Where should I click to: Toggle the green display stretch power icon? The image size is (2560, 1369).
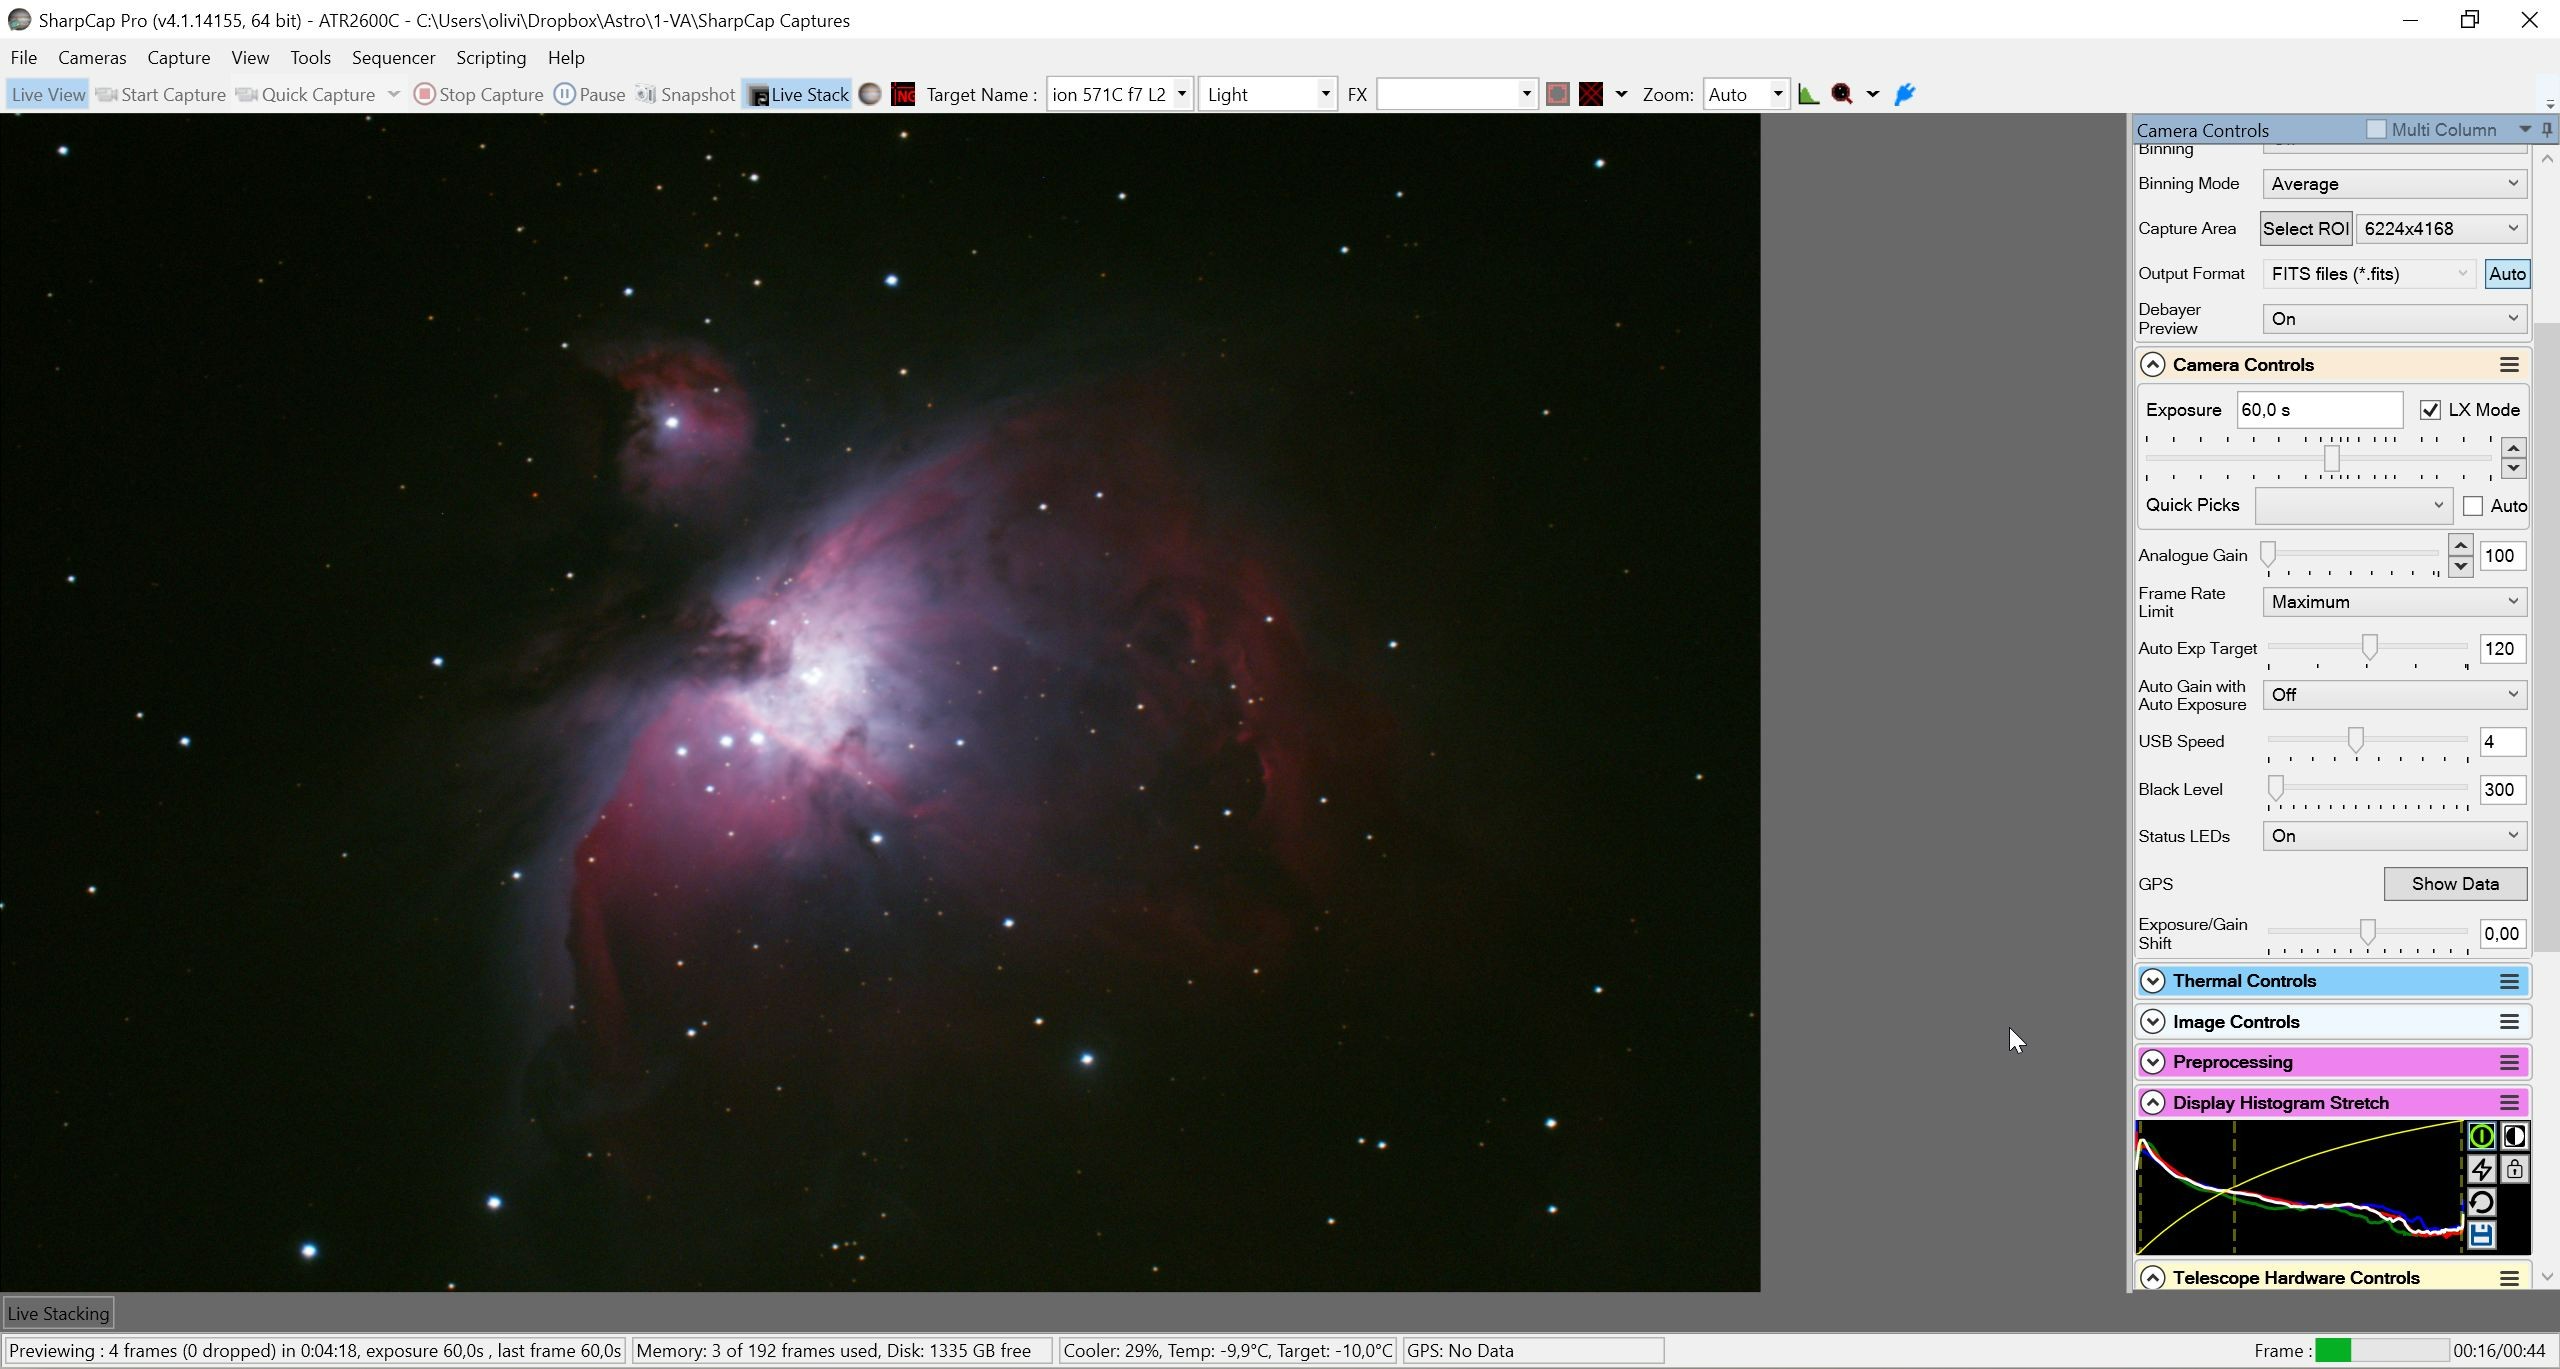point(2481,1136)
